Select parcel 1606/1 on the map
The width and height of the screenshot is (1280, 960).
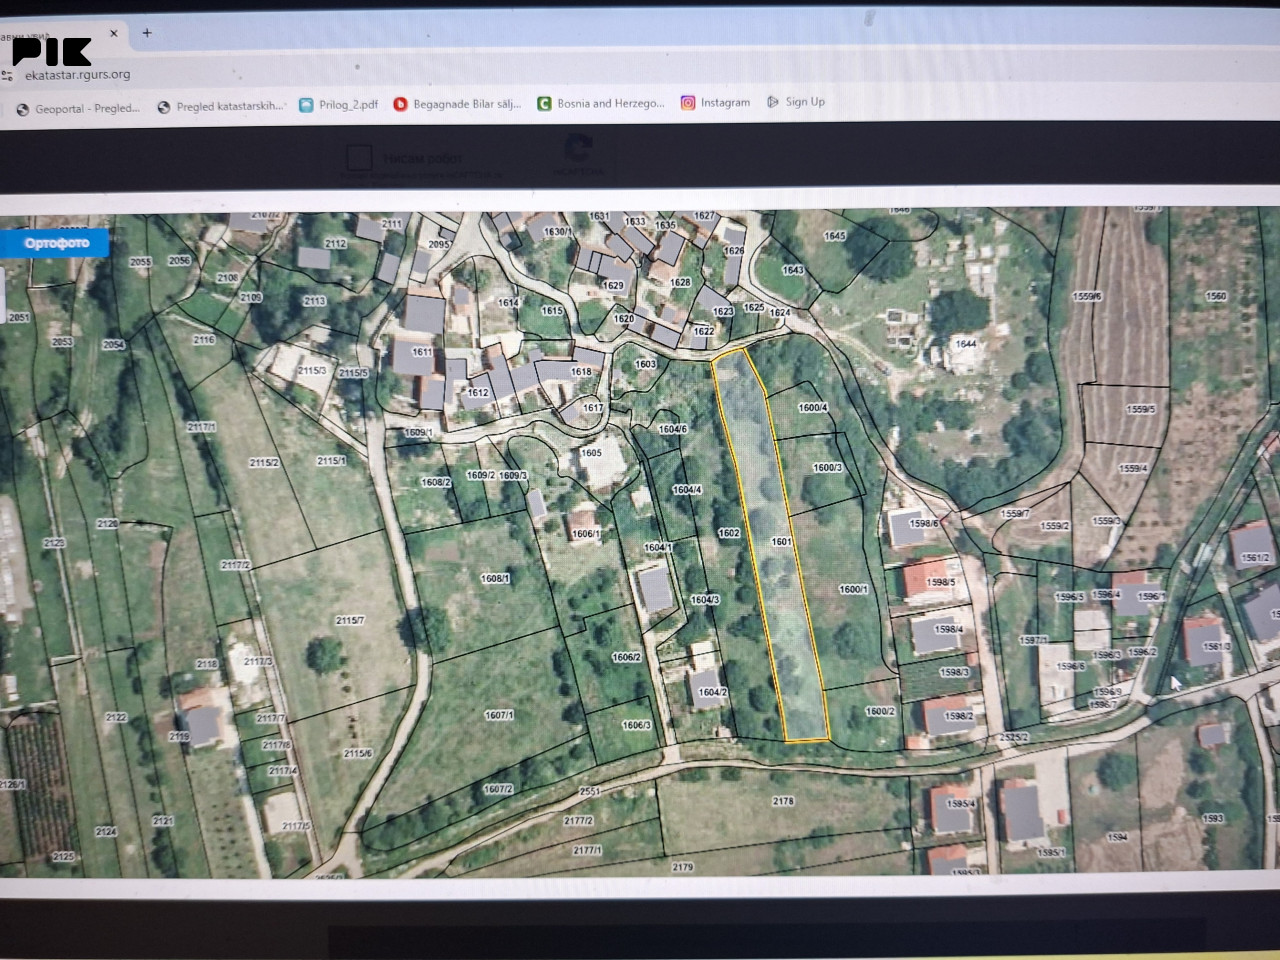coord(586,534)
